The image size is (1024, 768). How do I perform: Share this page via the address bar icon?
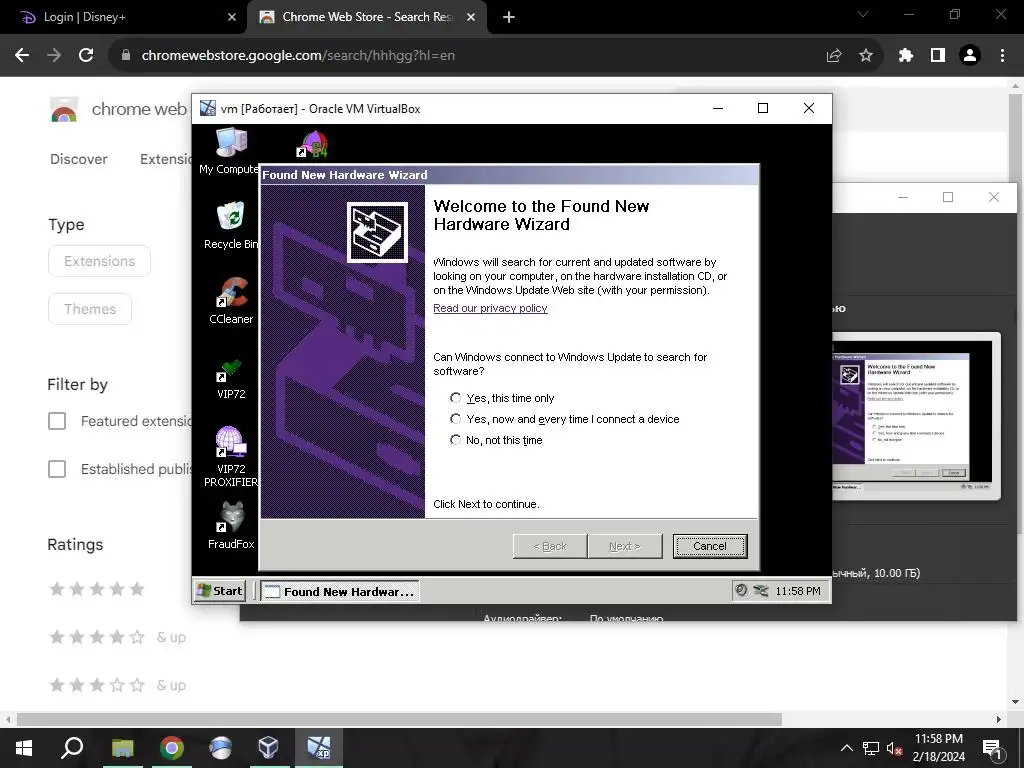(x=834, y=56)
